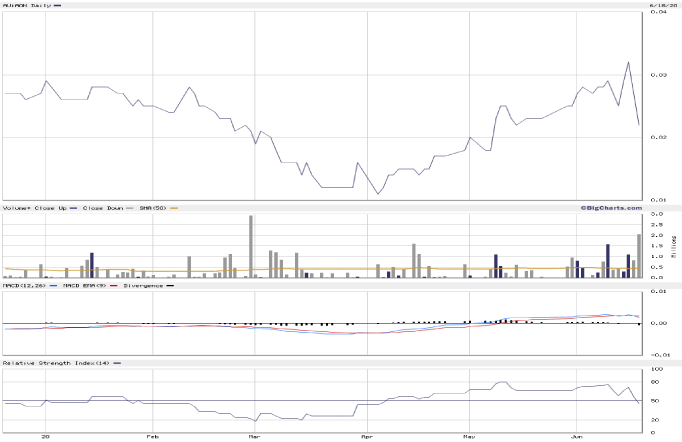This screenshot has height=442, width=682.
Task: Select the Apr marker on the time axis
Action: pos(367,436)
